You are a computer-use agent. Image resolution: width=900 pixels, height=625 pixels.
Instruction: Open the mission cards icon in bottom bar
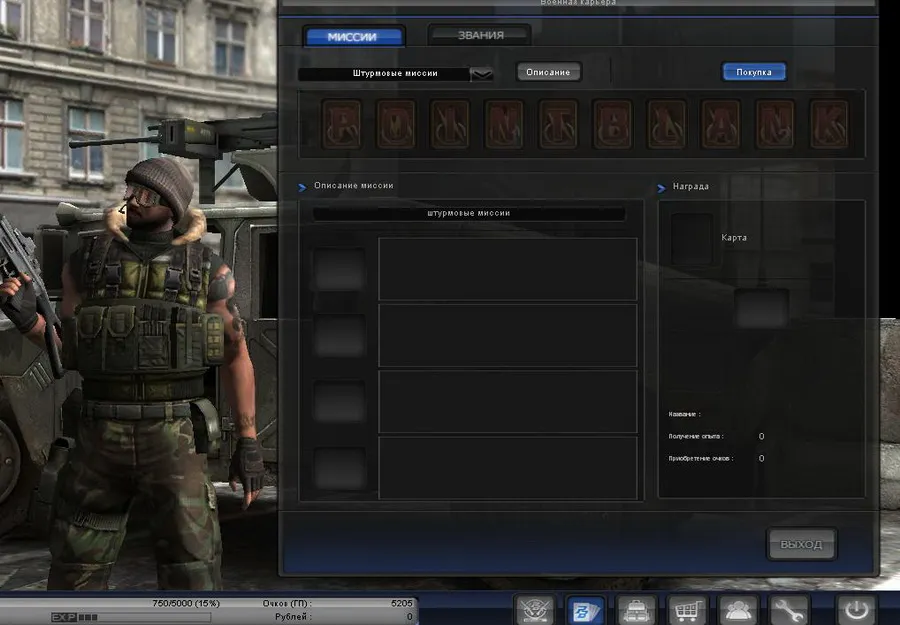pos(586,609)
